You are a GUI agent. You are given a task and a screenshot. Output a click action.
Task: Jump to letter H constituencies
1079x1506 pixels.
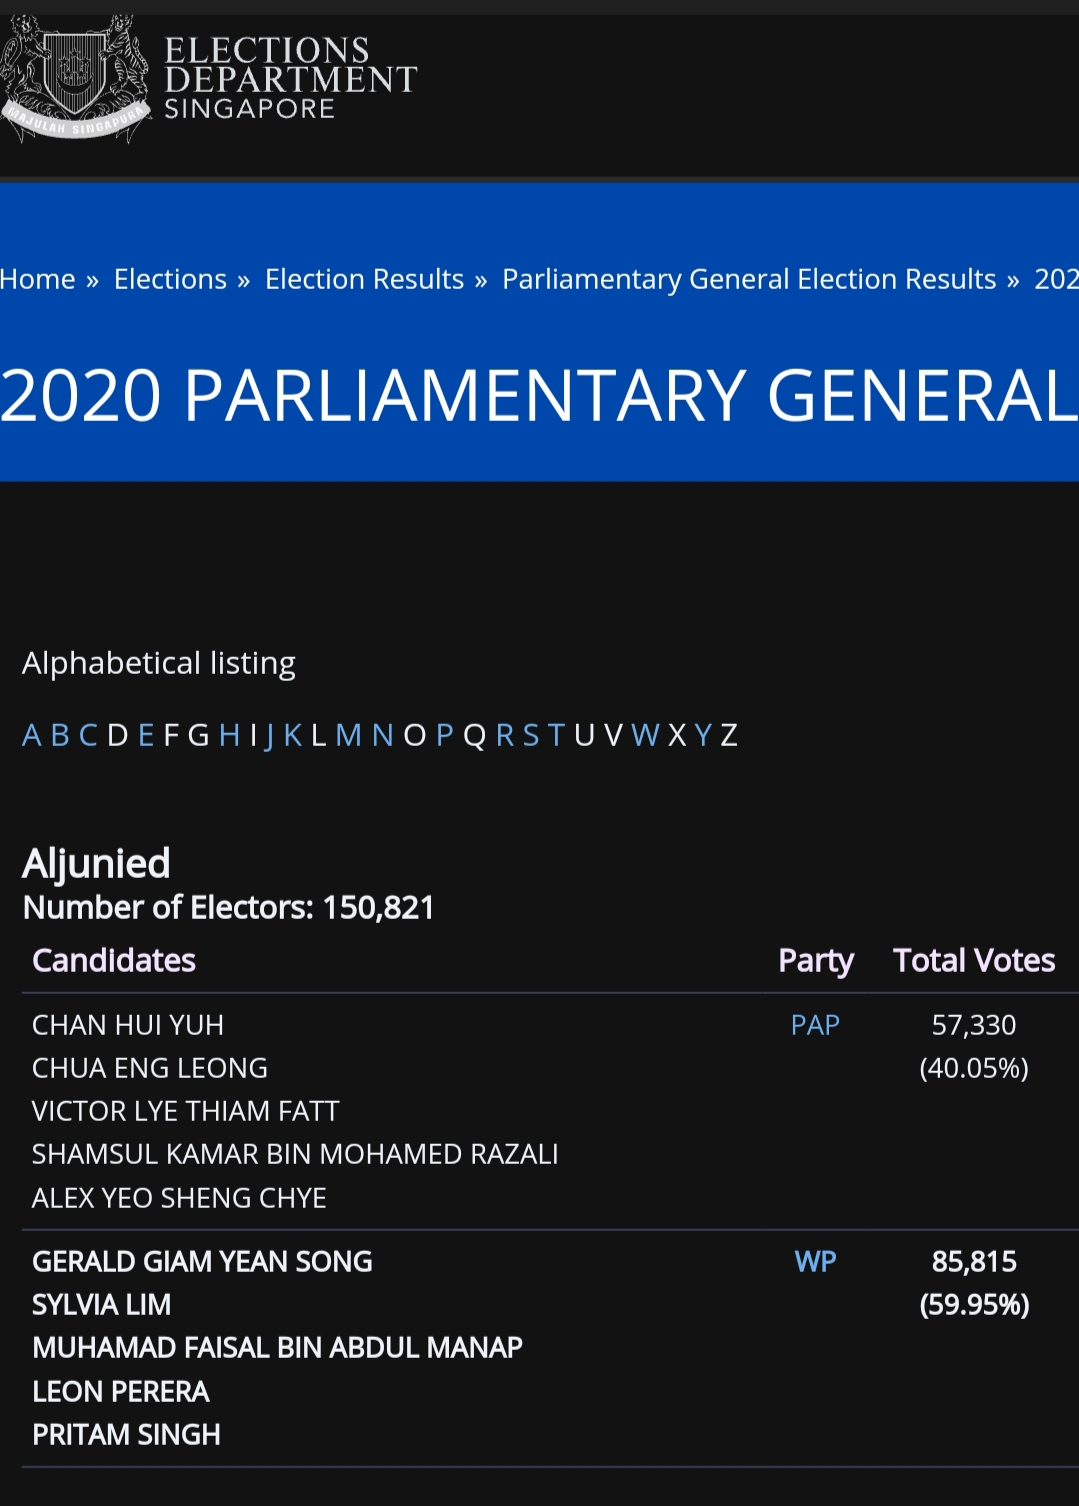point(229,735)
